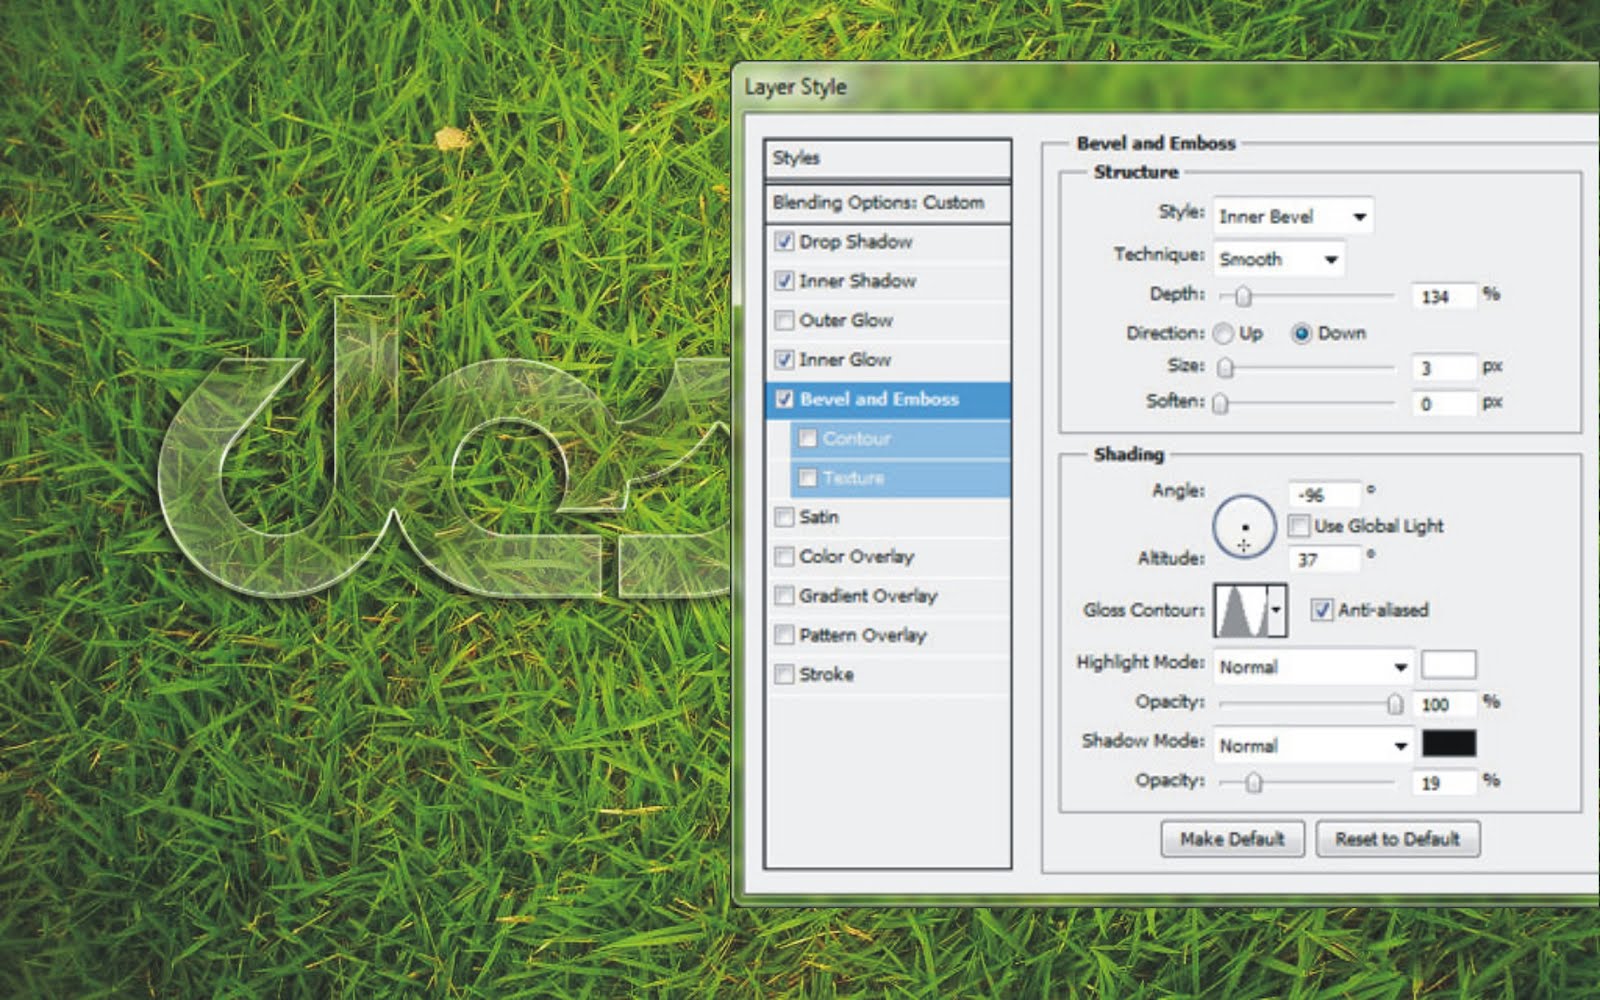Open the Shadow Mode dropdown
The image size is (1600, 1000).
pos(1311,744)
